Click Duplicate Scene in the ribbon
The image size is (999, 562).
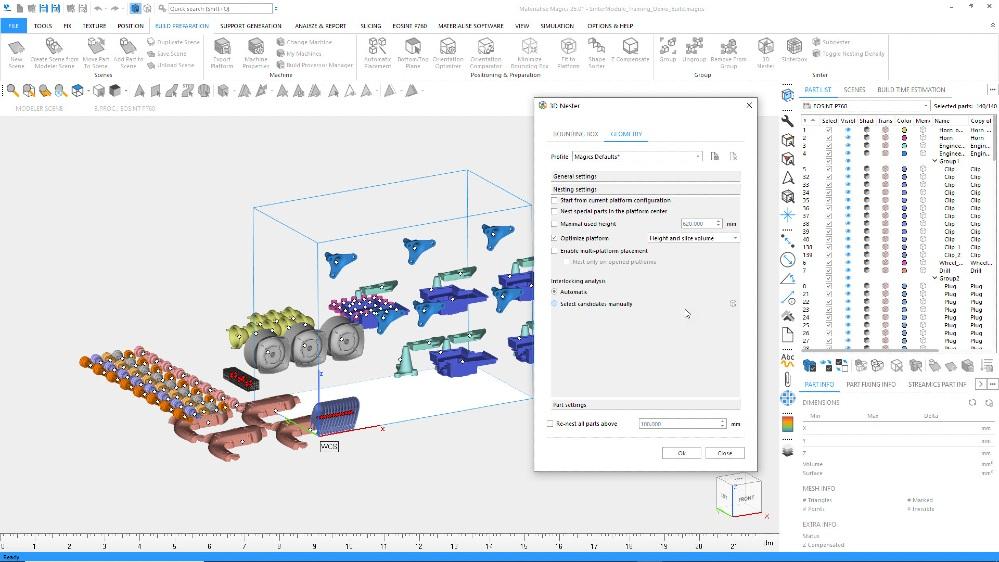pos(173,42)
